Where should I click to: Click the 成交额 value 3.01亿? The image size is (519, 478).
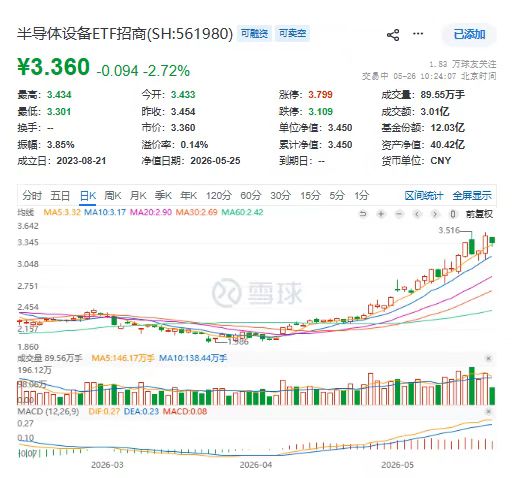(435, 111)
